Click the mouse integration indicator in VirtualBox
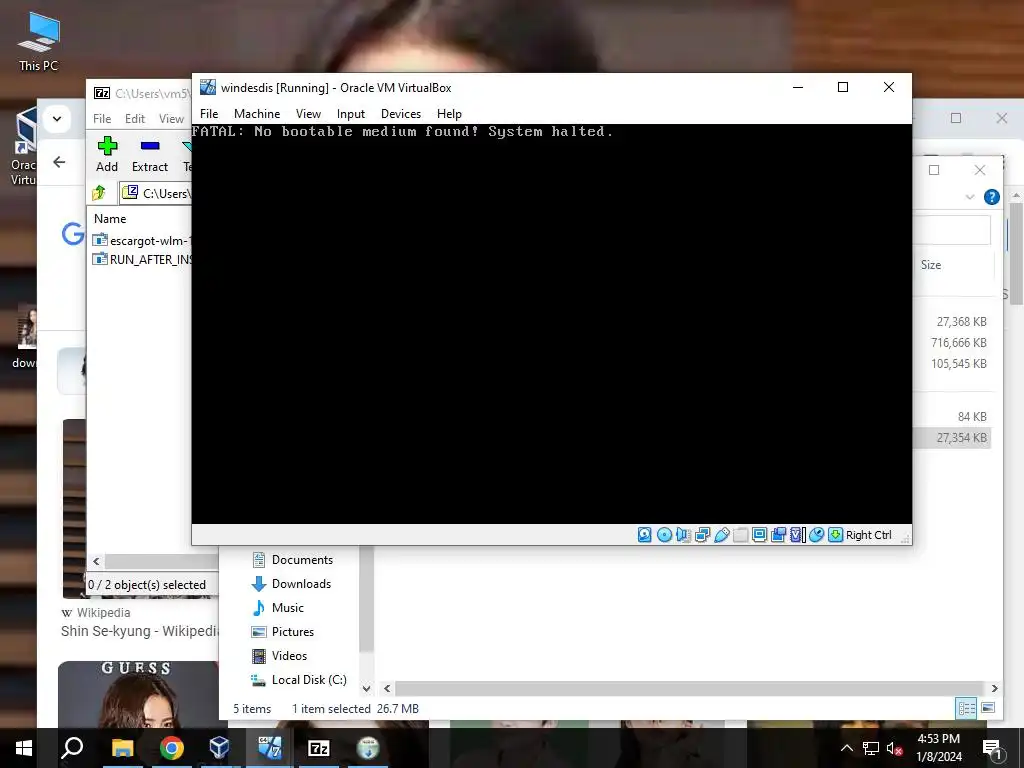 coord(816,535)
